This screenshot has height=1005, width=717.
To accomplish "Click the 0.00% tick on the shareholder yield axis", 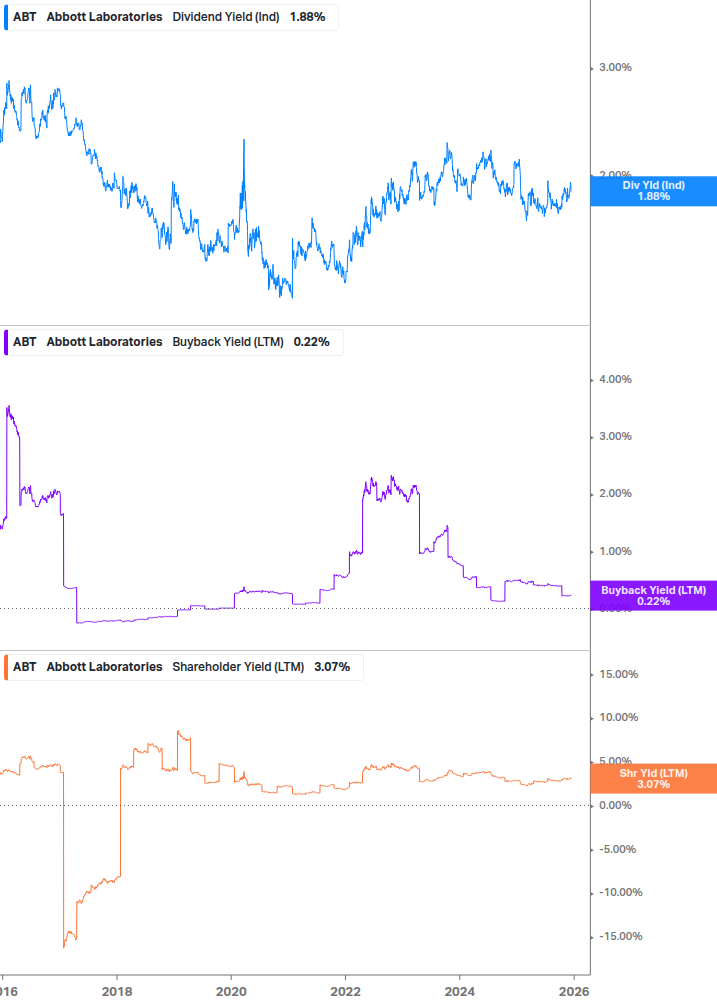I will click(615, 806).
